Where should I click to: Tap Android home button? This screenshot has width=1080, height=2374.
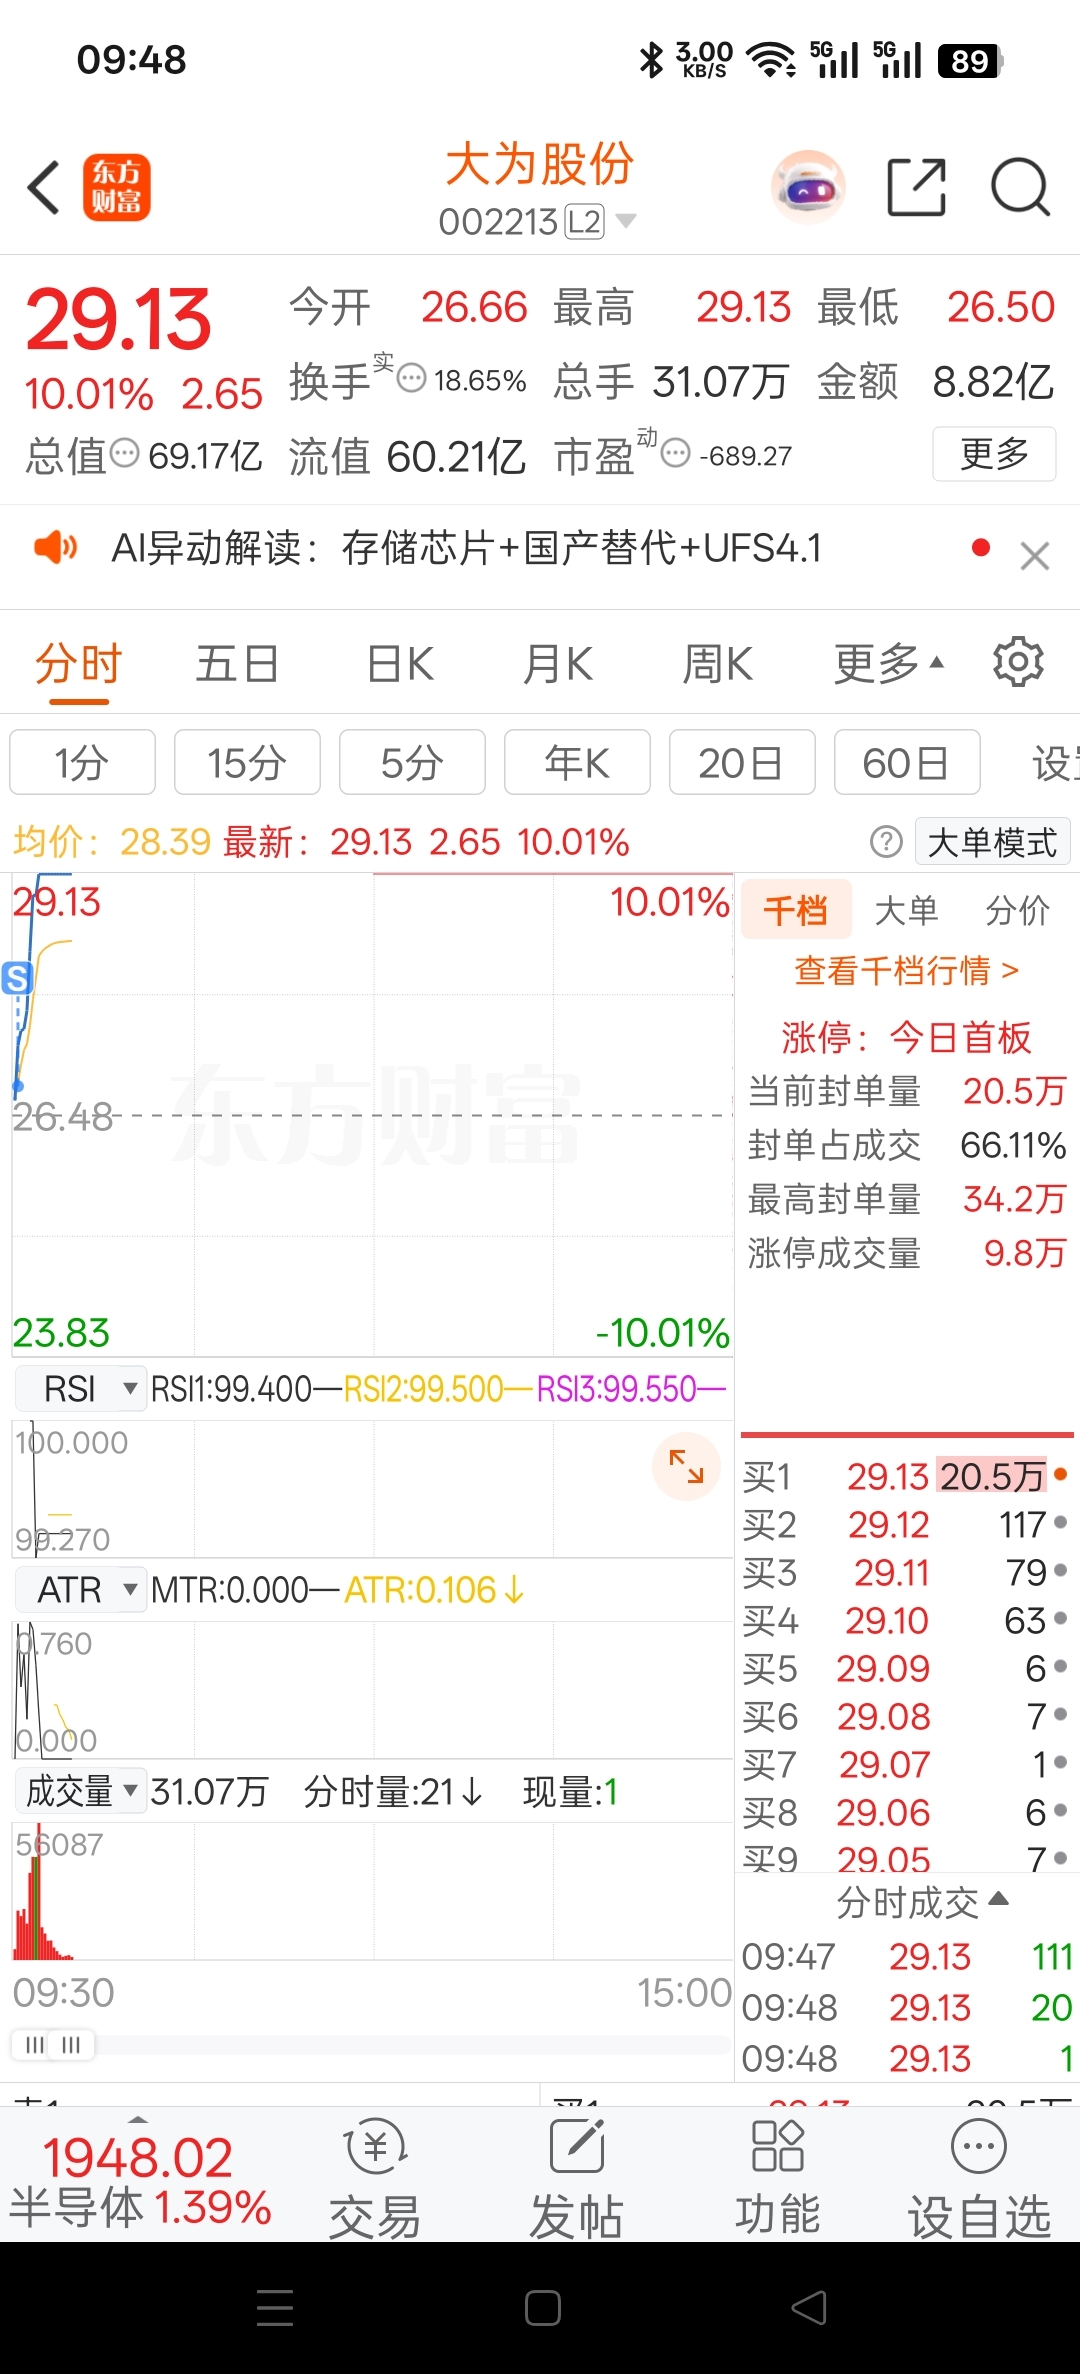coord(542,2308)
